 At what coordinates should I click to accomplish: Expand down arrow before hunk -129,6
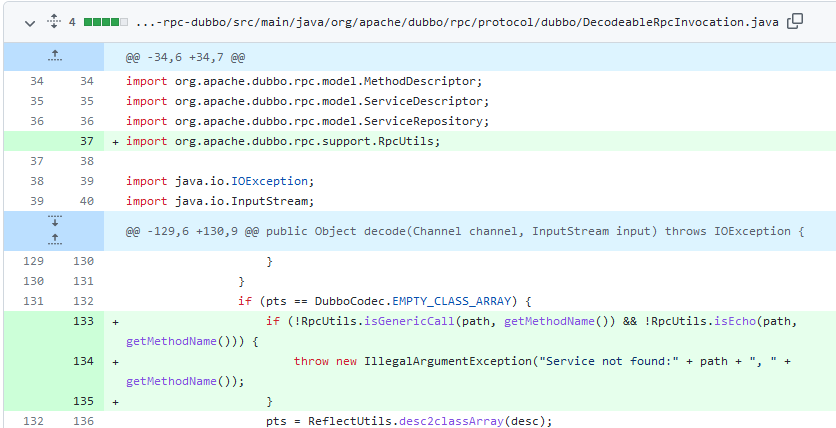click(54, 221)
